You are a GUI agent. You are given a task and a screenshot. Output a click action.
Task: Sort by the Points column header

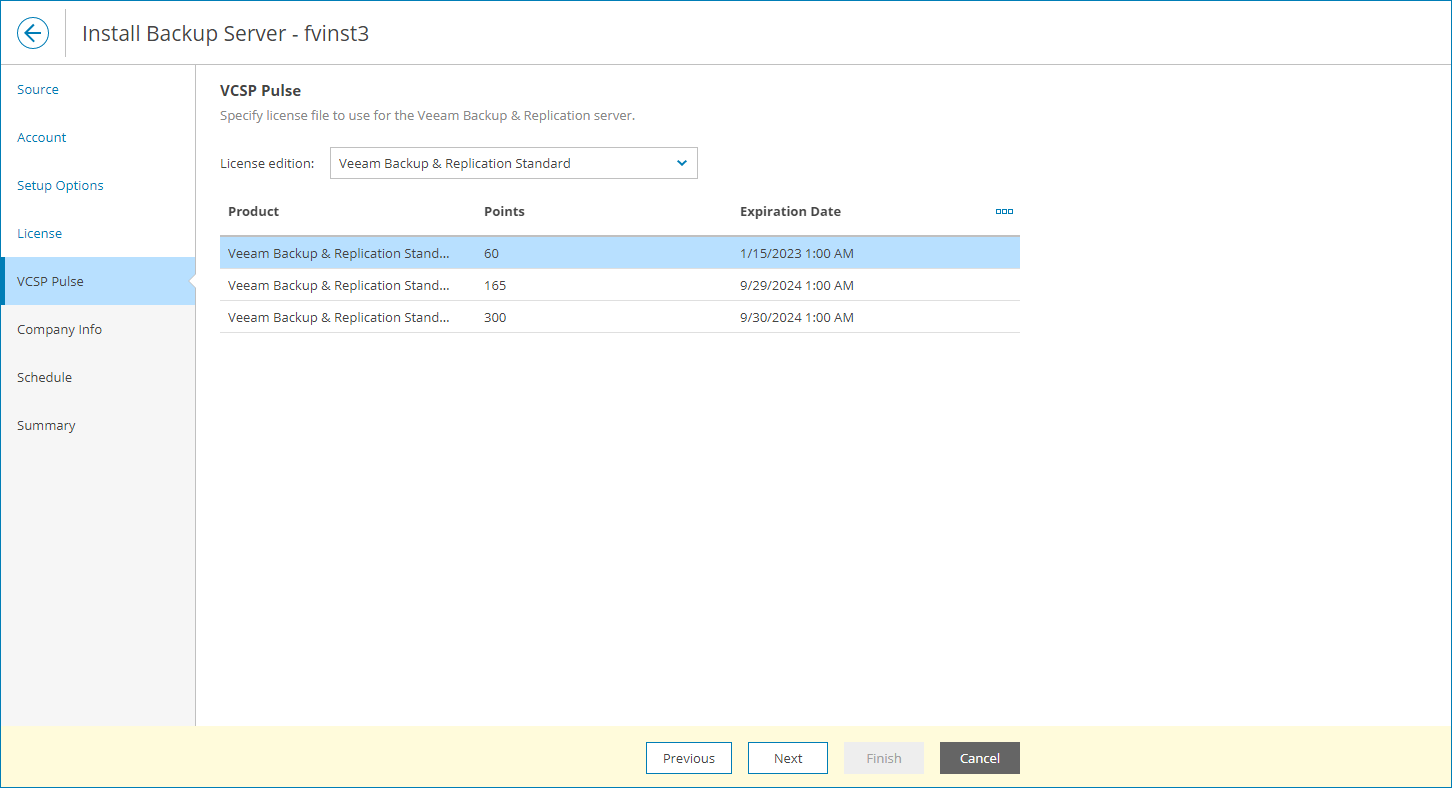pyautogui.click(x=504, y=211)
